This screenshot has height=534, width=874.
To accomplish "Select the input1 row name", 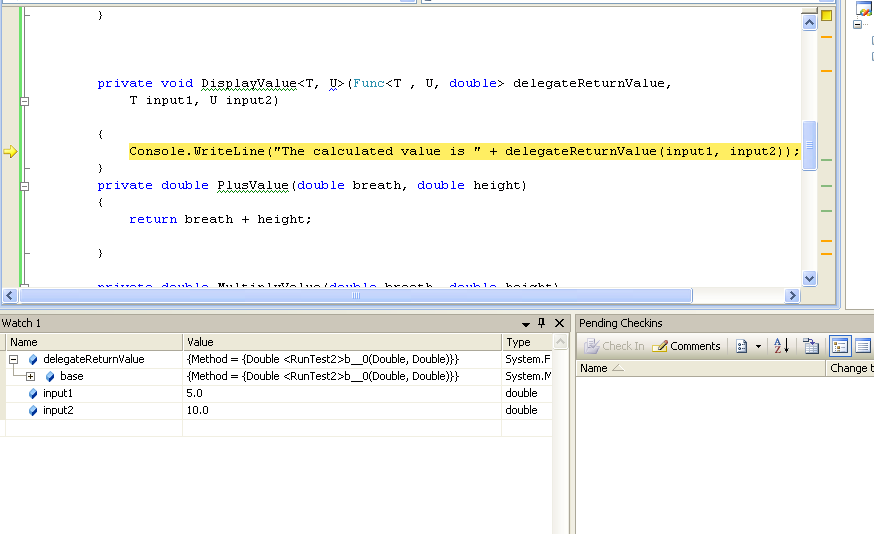I will tap(58, 394).
